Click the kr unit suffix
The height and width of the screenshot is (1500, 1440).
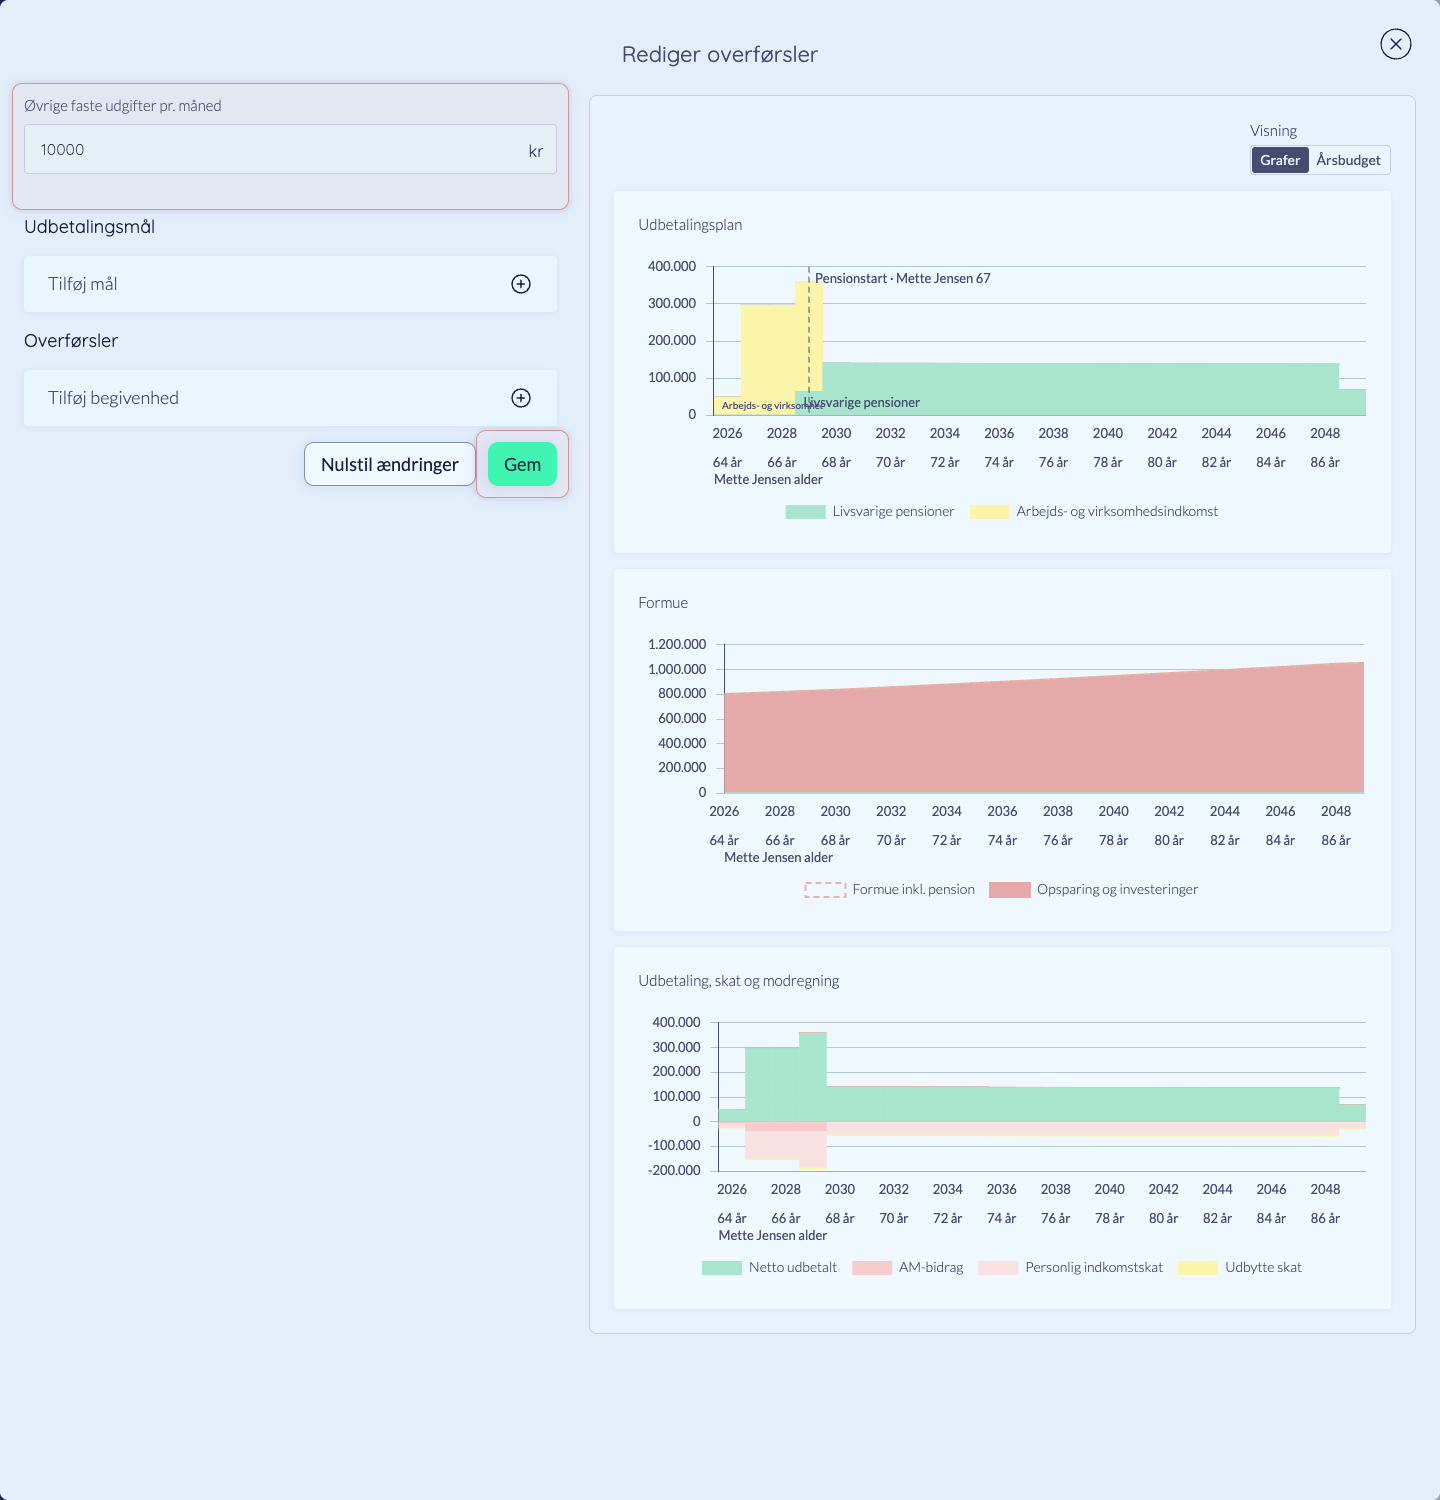tap(536, 151)
